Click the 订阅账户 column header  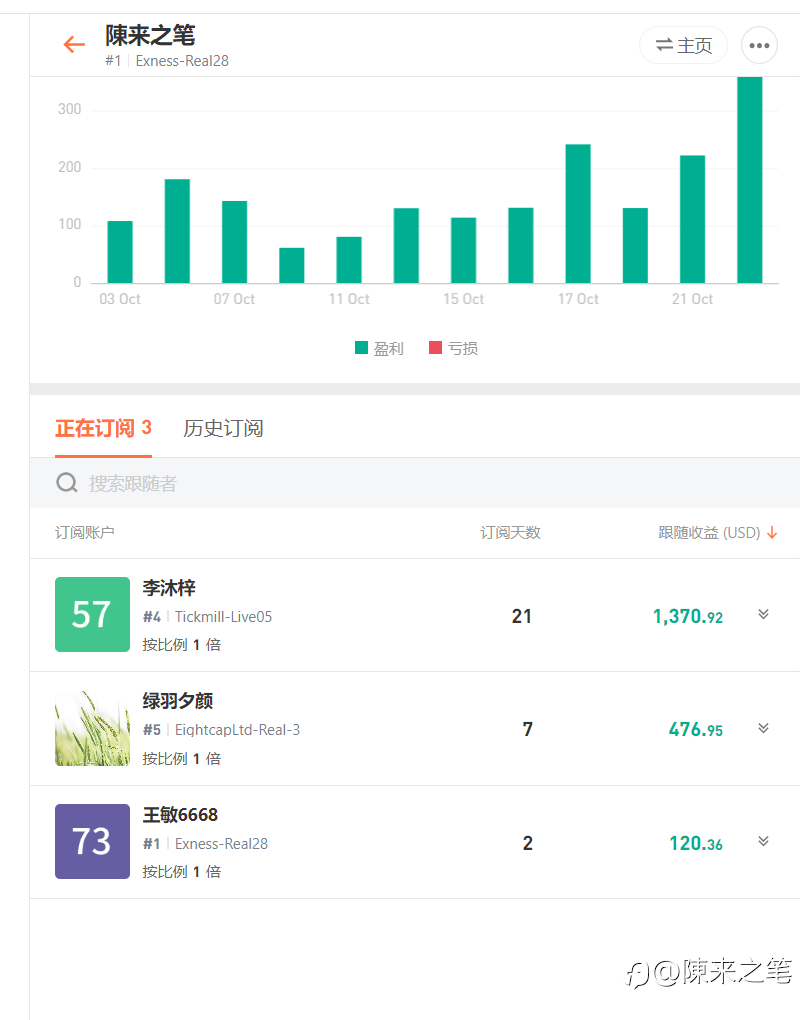point(85,533)
